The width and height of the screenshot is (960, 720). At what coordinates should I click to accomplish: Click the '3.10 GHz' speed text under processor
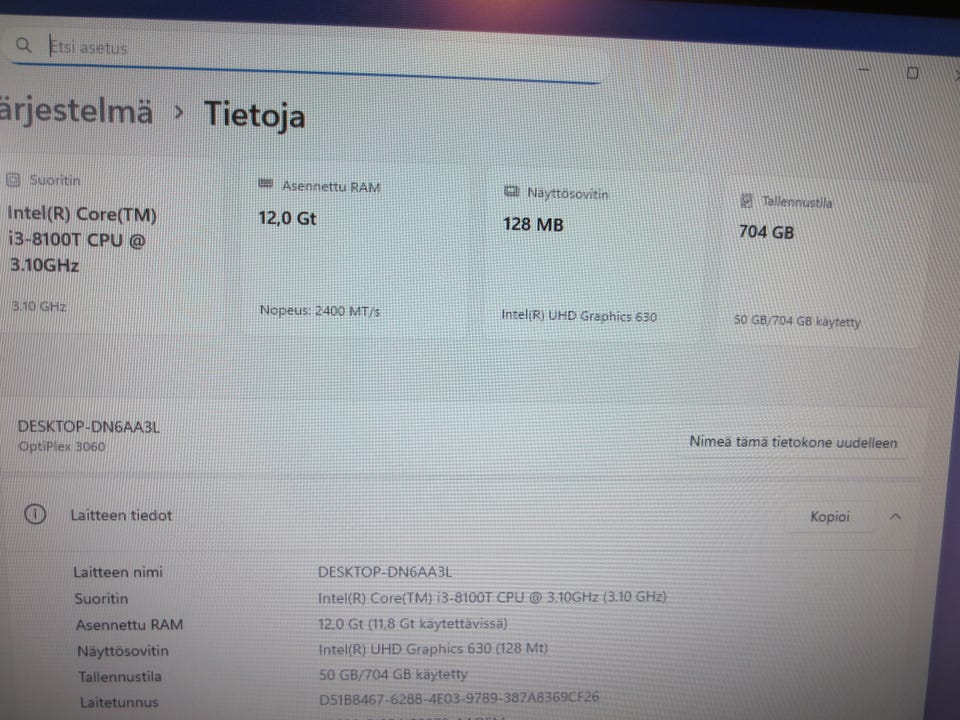point(39,306)
